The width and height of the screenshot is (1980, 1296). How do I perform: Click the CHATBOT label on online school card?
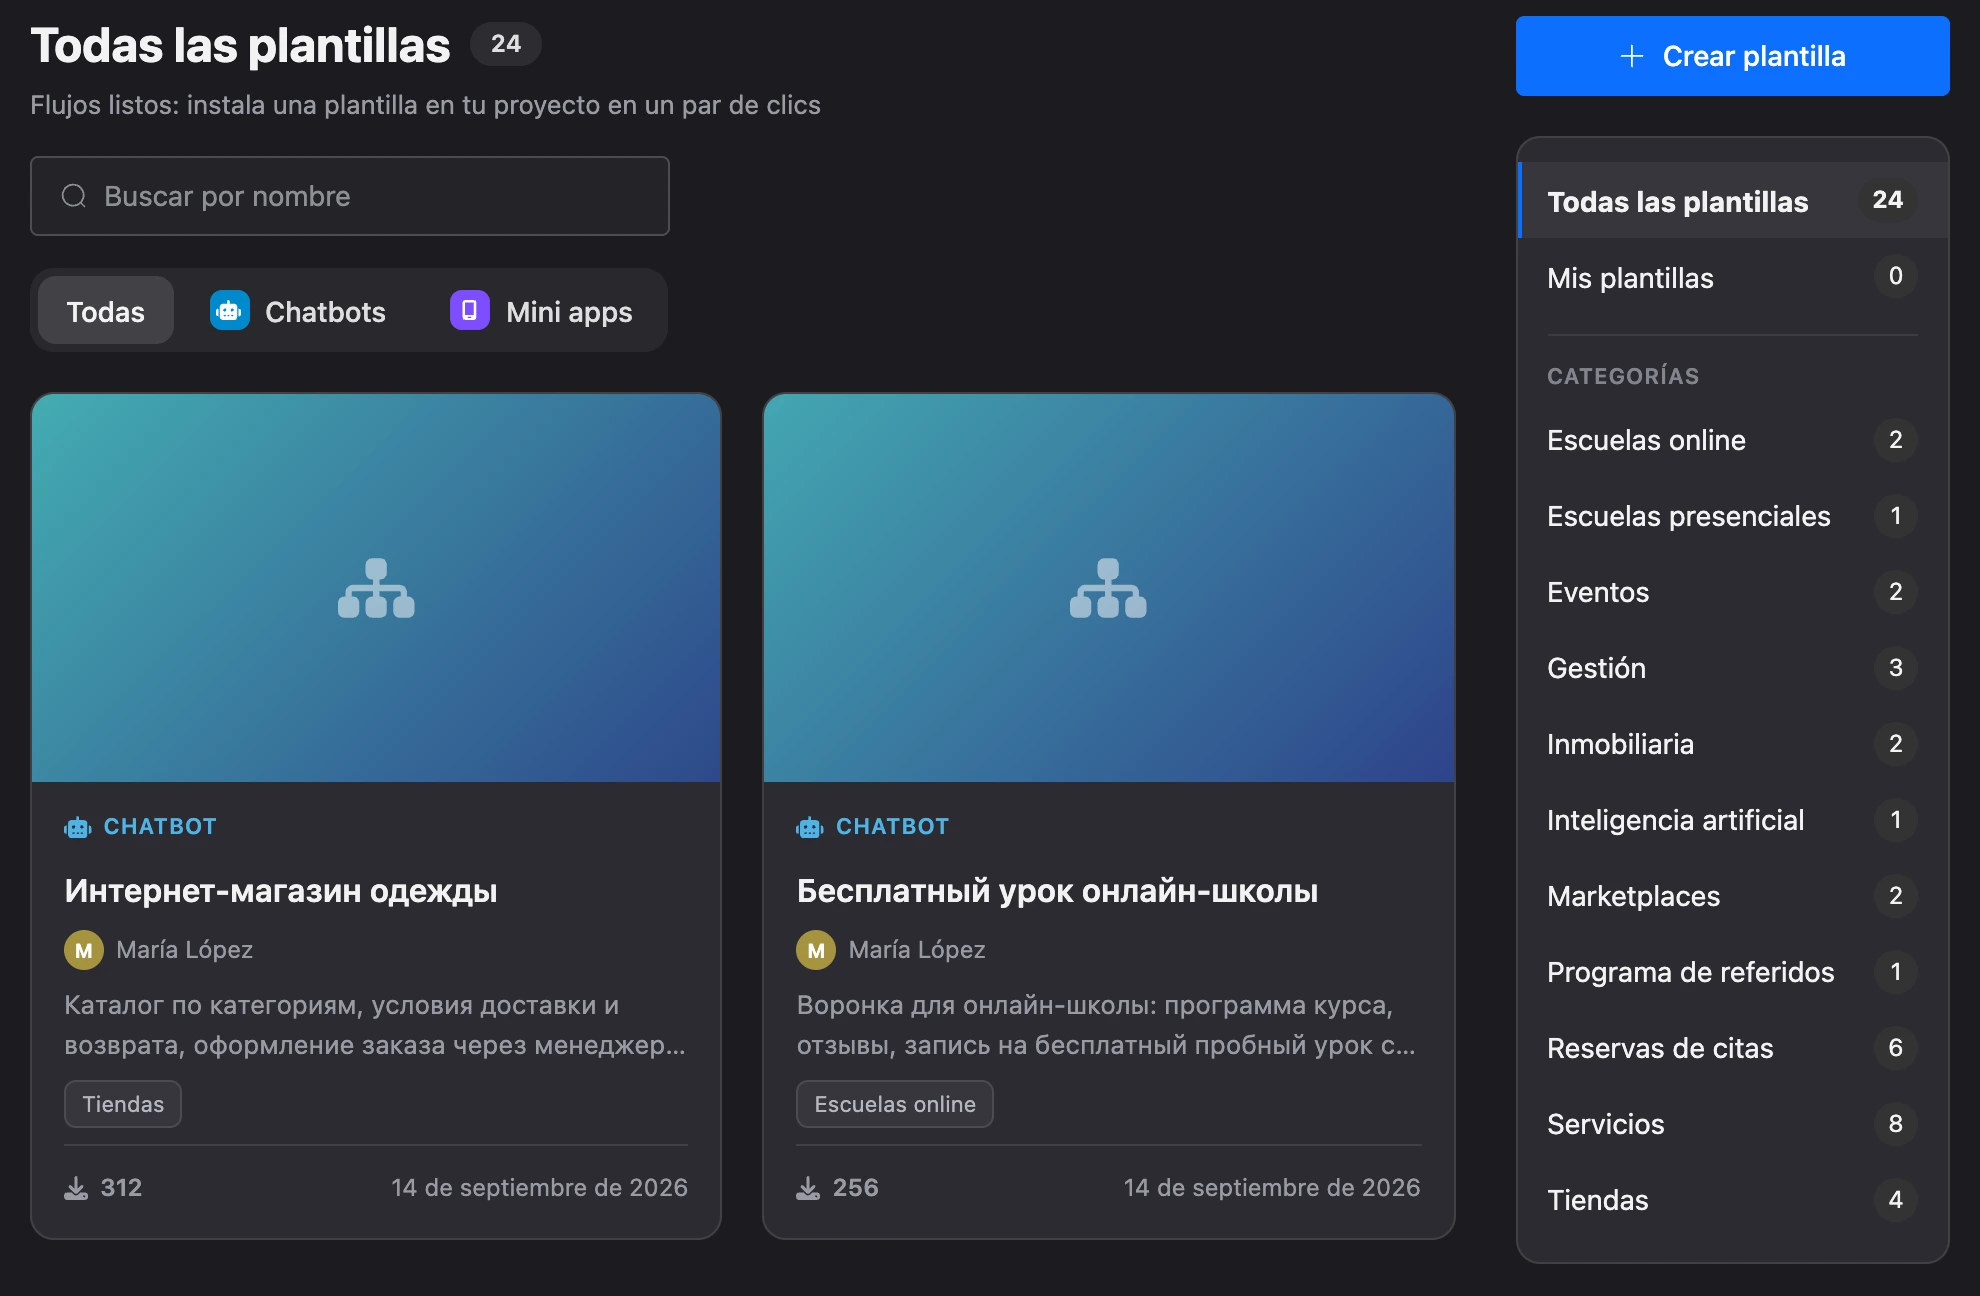point(892,827)
